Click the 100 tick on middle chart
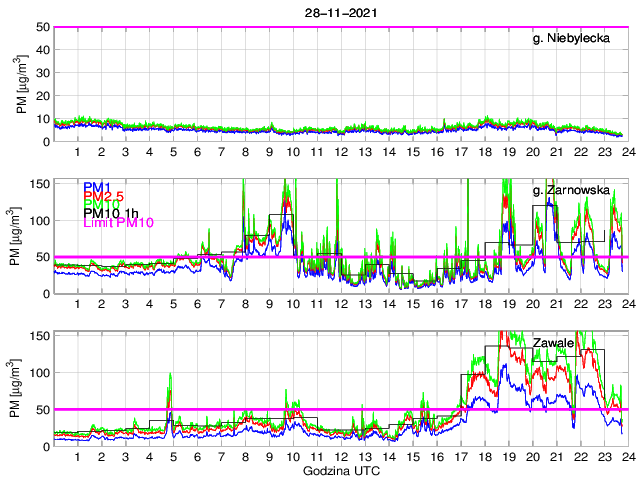The image size is (640, 480). 40,221
